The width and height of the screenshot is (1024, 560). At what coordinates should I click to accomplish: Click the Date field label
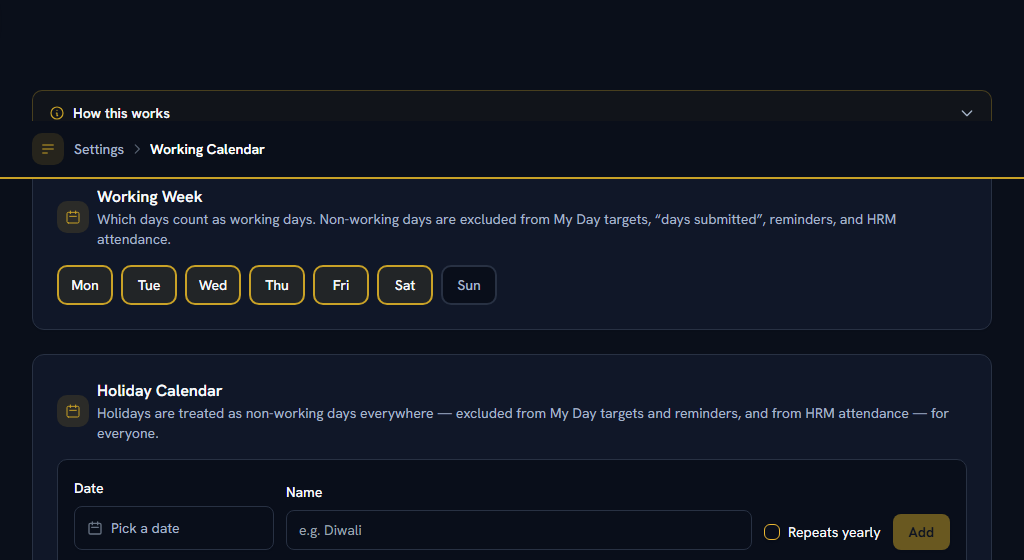[89, 488]
